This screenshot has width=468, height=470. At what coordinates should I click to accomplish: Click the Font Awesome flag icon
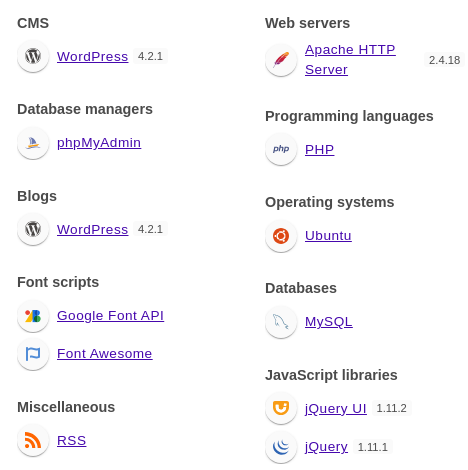tap(33, 354)
